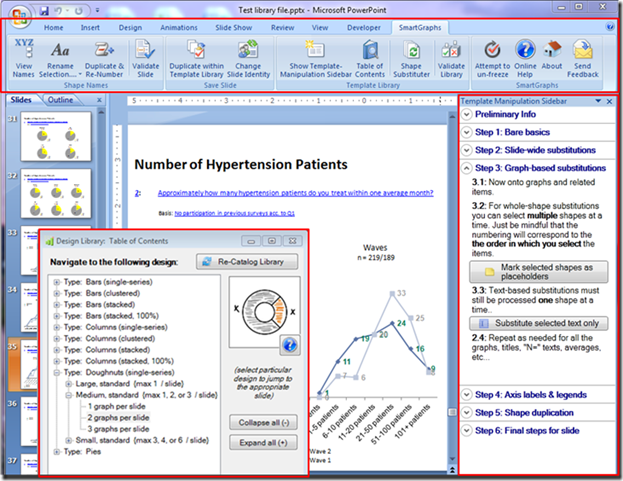Image resolution: width=623 pixels, height=481 pixels.
Task: Click Mark selected shapes as placeholders
Action: [x=539, y=272]
